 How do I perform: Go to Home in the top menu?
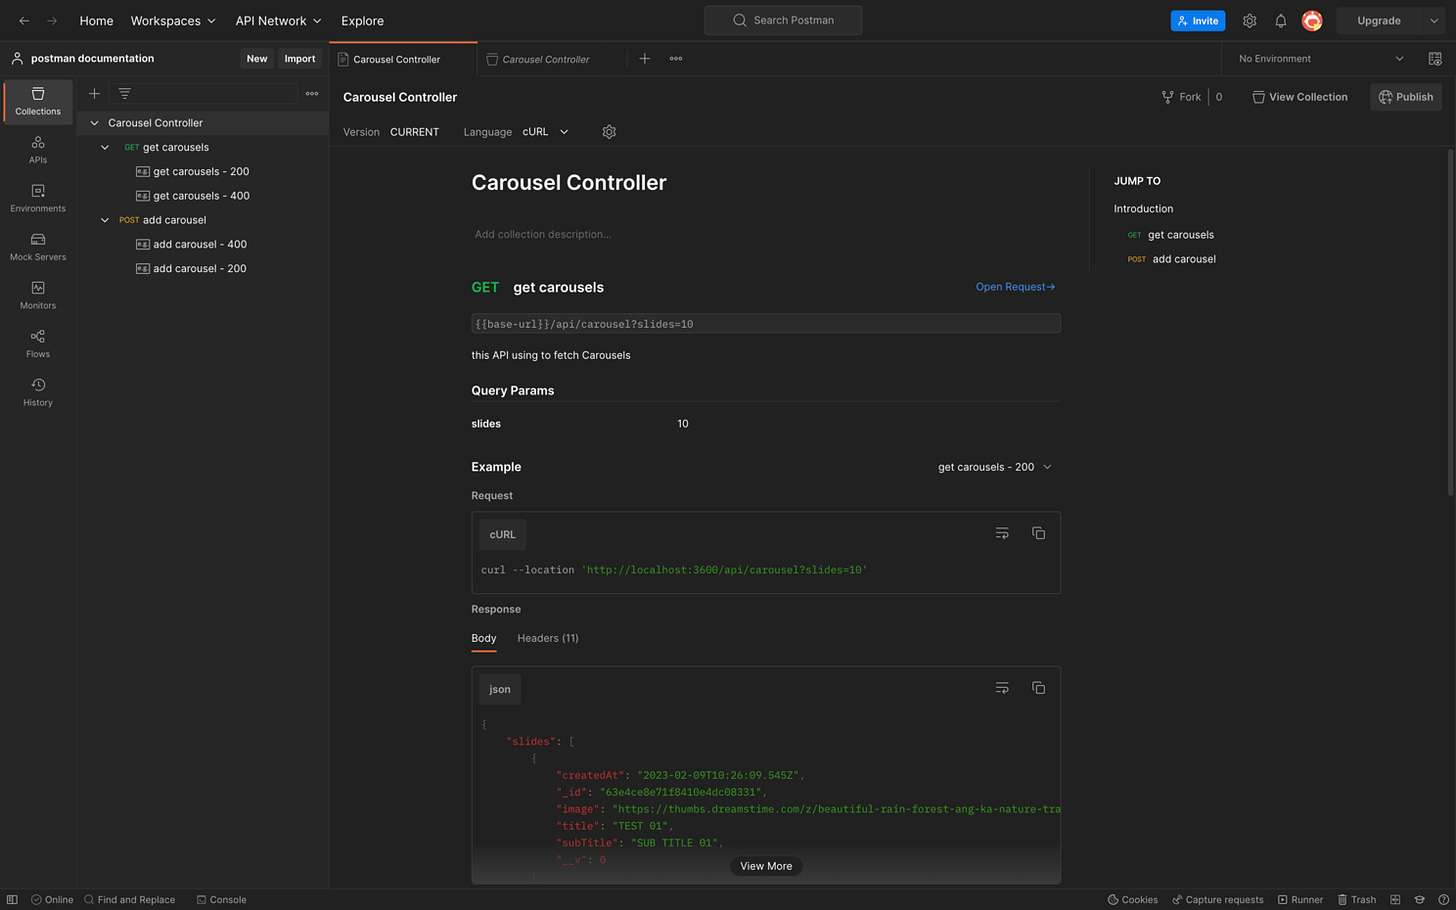click(x=96, y=20)
